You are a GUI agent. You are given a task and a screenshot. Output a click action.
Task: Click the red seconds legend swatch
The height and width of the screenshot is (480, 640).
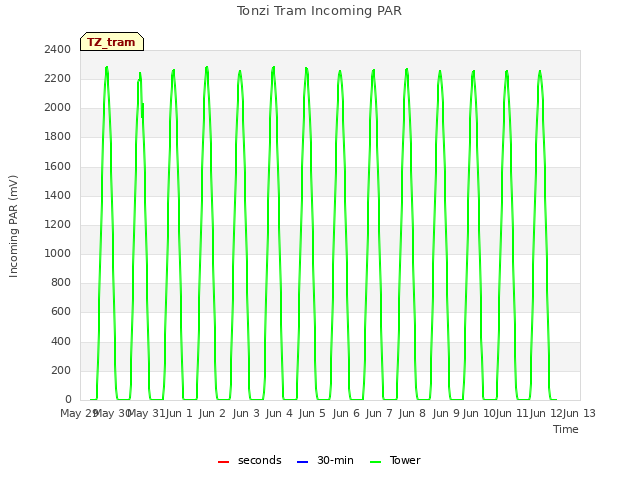223,462
